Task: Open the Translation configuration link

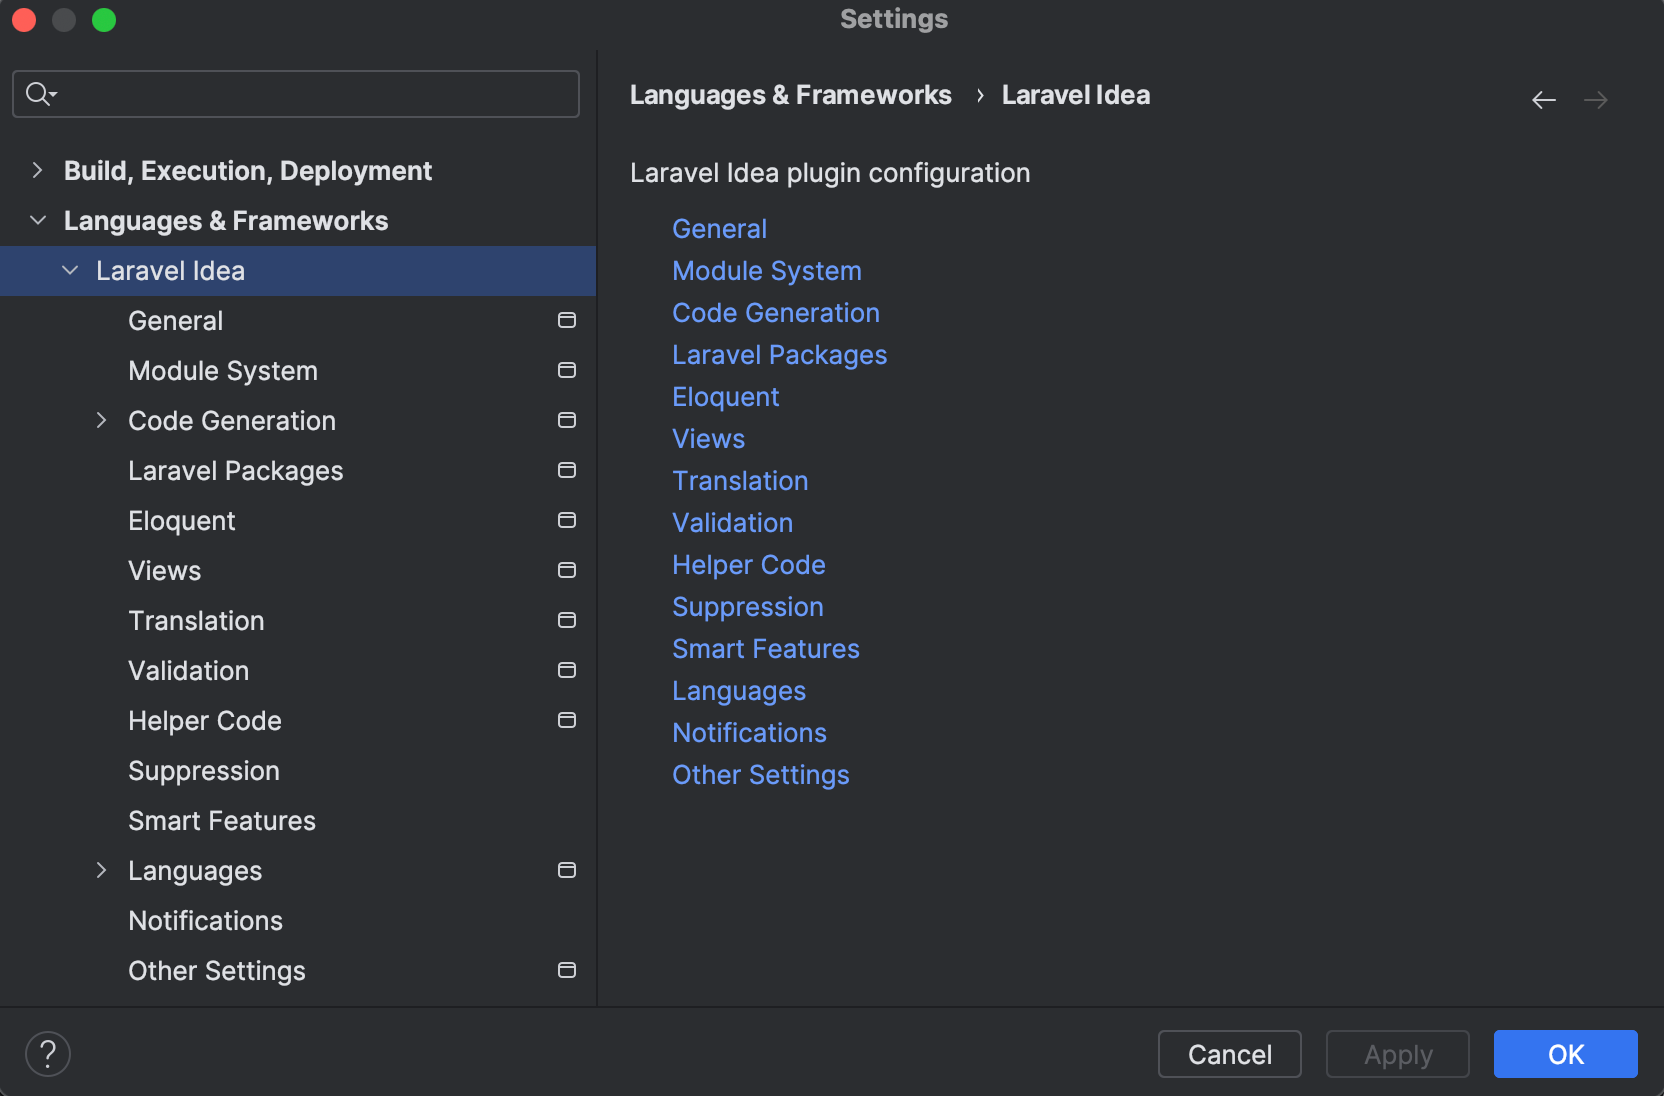Action: click(740, 481)
